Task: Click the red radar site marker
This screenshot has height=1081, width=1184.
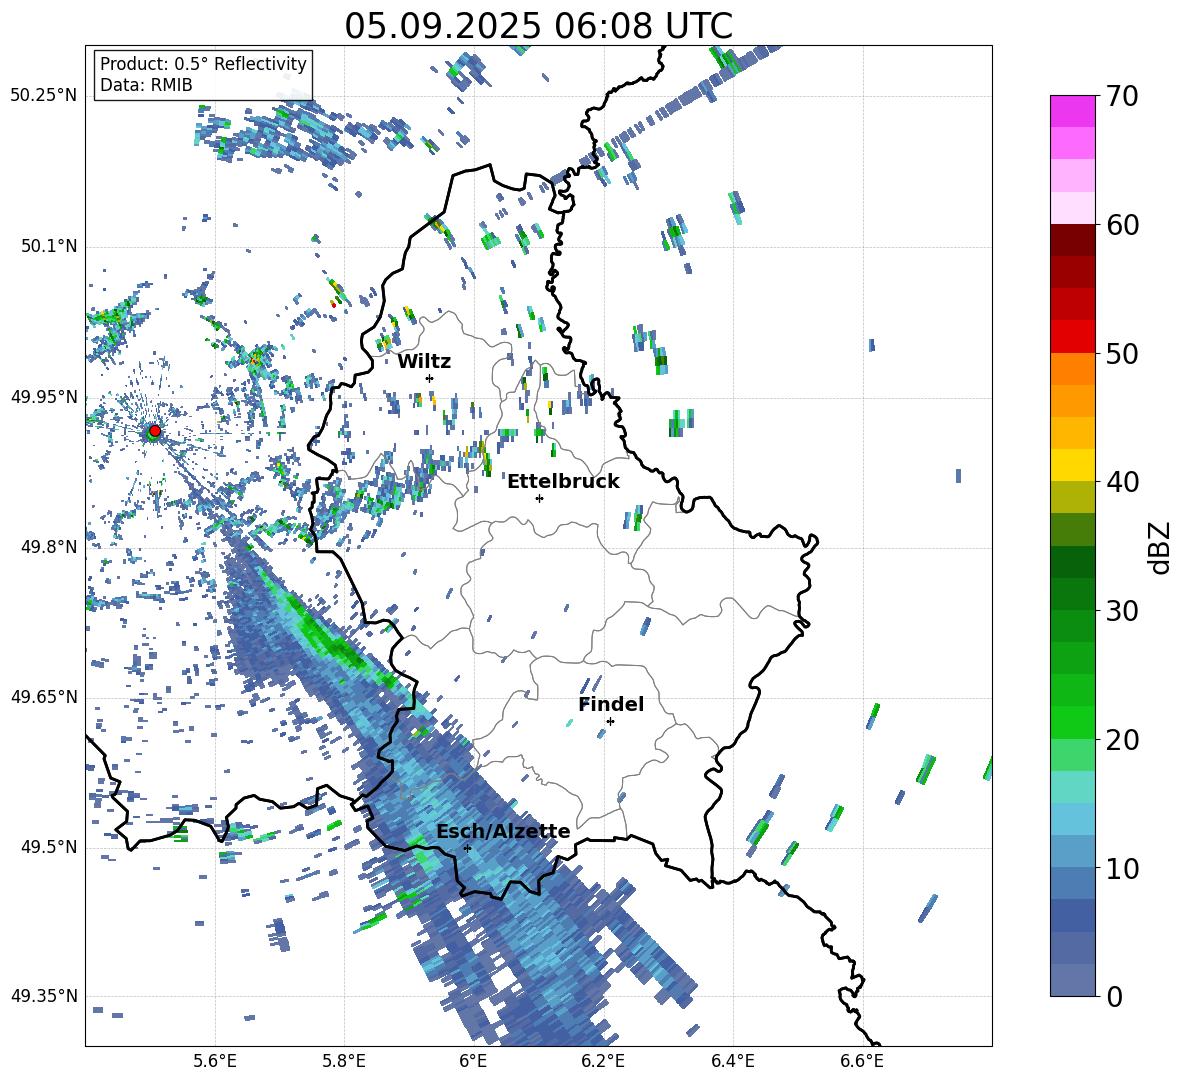Action: click(x=155, y=431)
